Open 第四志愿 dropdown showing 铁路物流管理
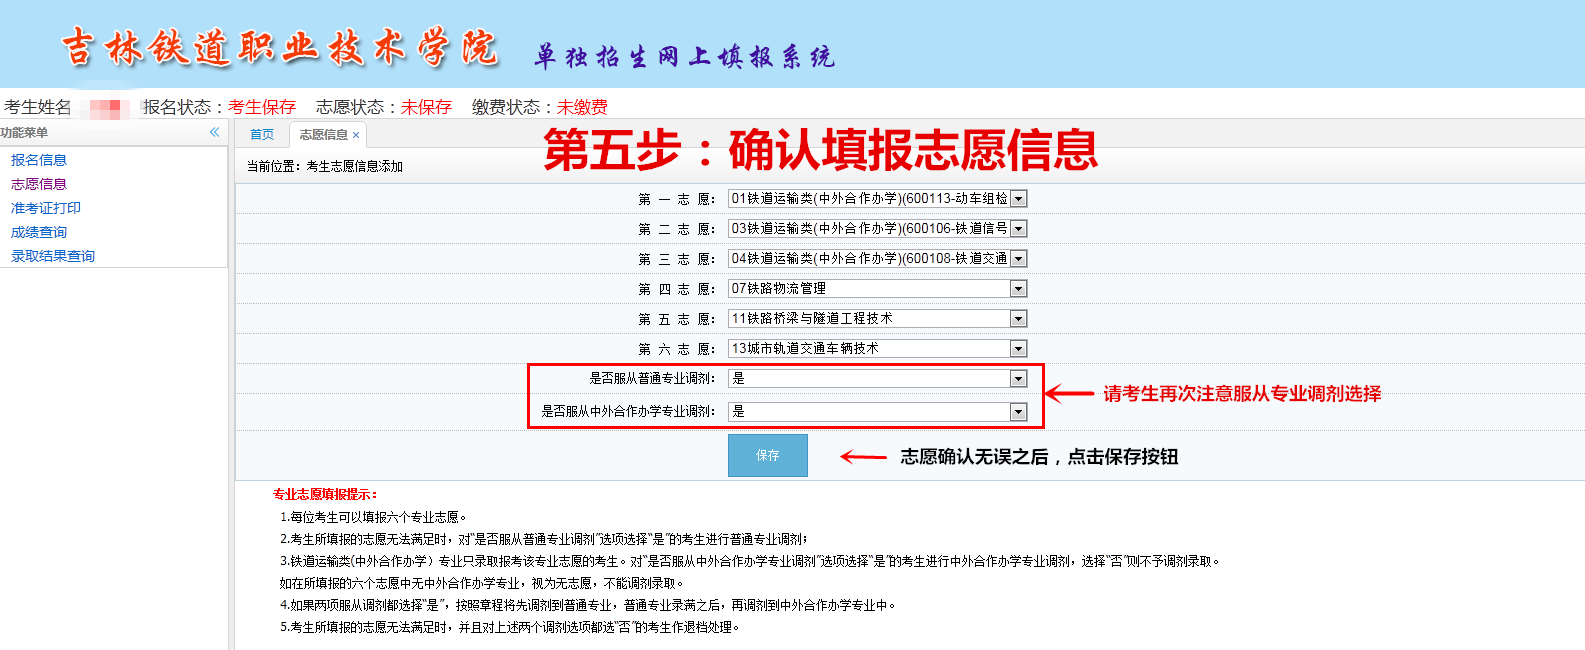Image resolution: width=1585 pixels, height=650 pixels. tap(1018, 289)
